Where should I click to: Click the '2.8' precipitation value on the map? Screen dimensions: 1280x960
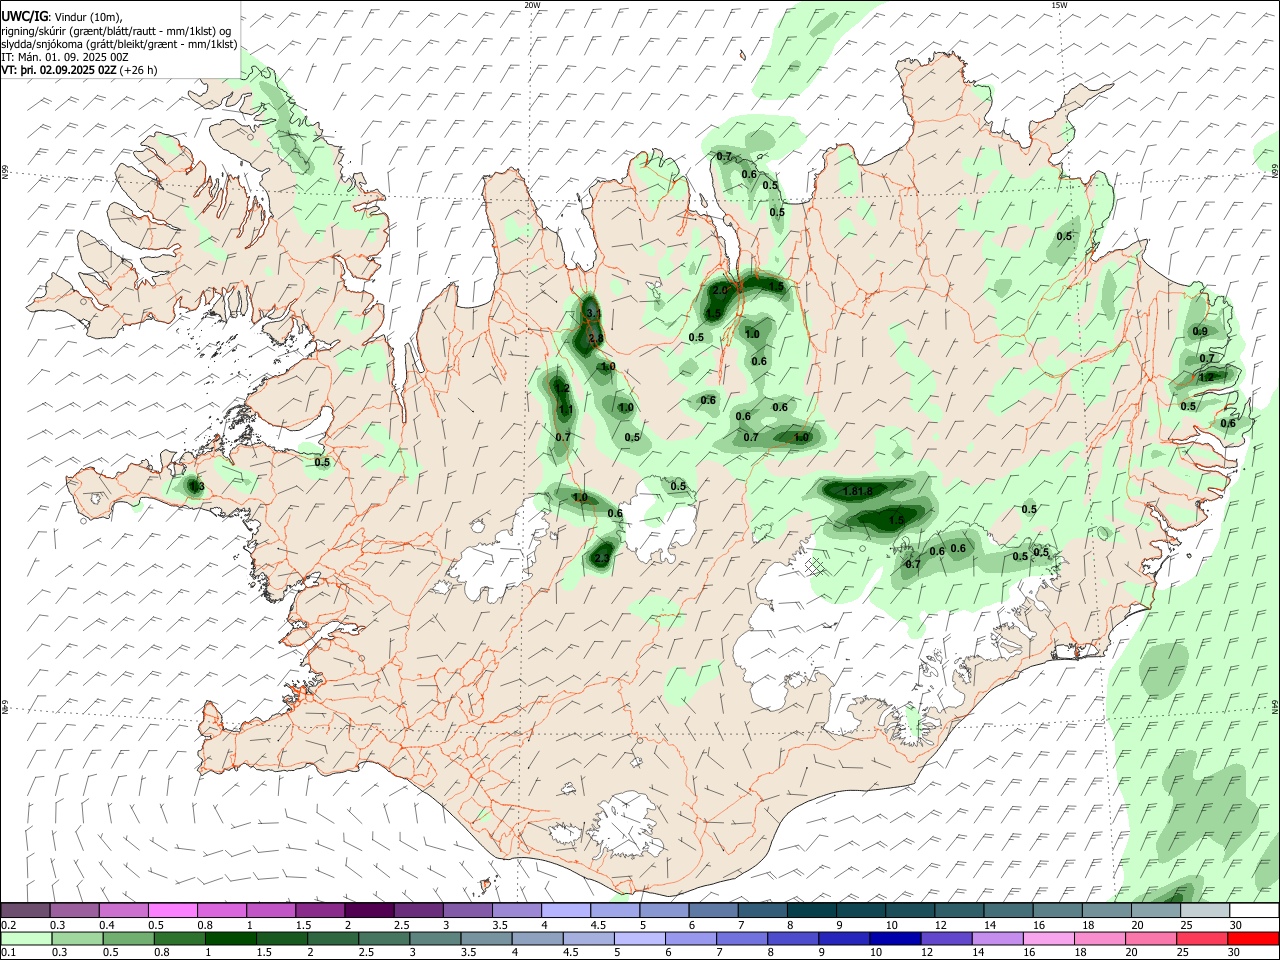[596, 339]
